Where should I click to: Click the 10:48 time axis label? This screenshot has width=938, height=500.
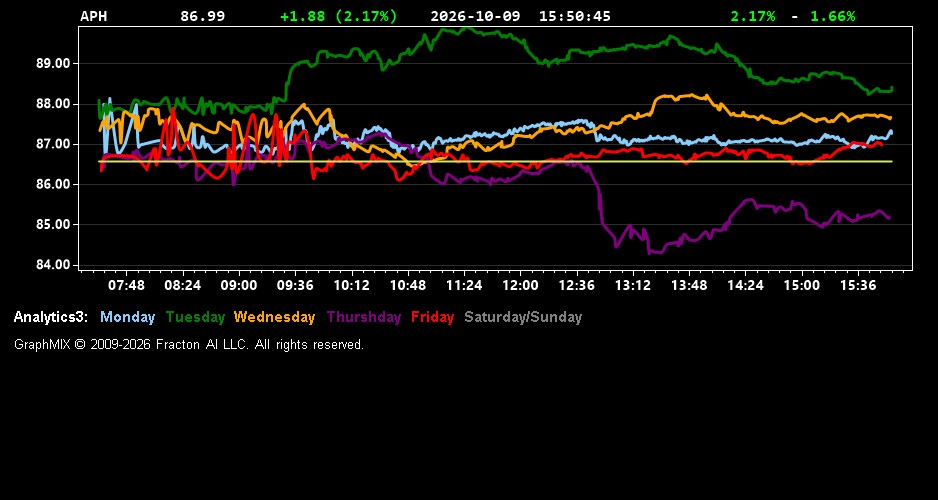point(408,285)
